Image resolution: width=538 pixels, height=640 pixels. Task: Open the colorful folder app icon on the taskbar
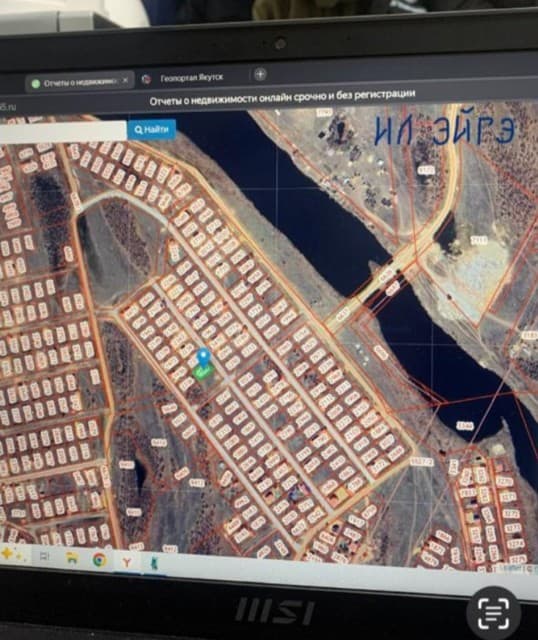pyautogui.click(x=72, y=558)
